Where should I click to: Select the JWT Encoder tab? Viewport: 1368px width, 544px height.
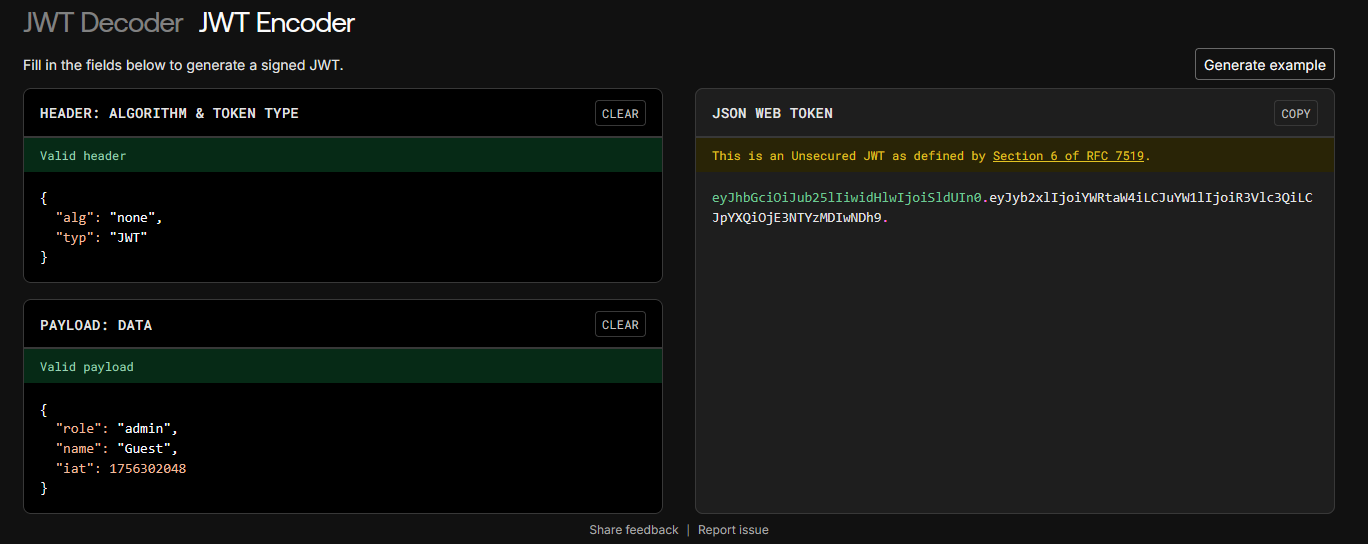pyautogui.click(x=277, y=22)
